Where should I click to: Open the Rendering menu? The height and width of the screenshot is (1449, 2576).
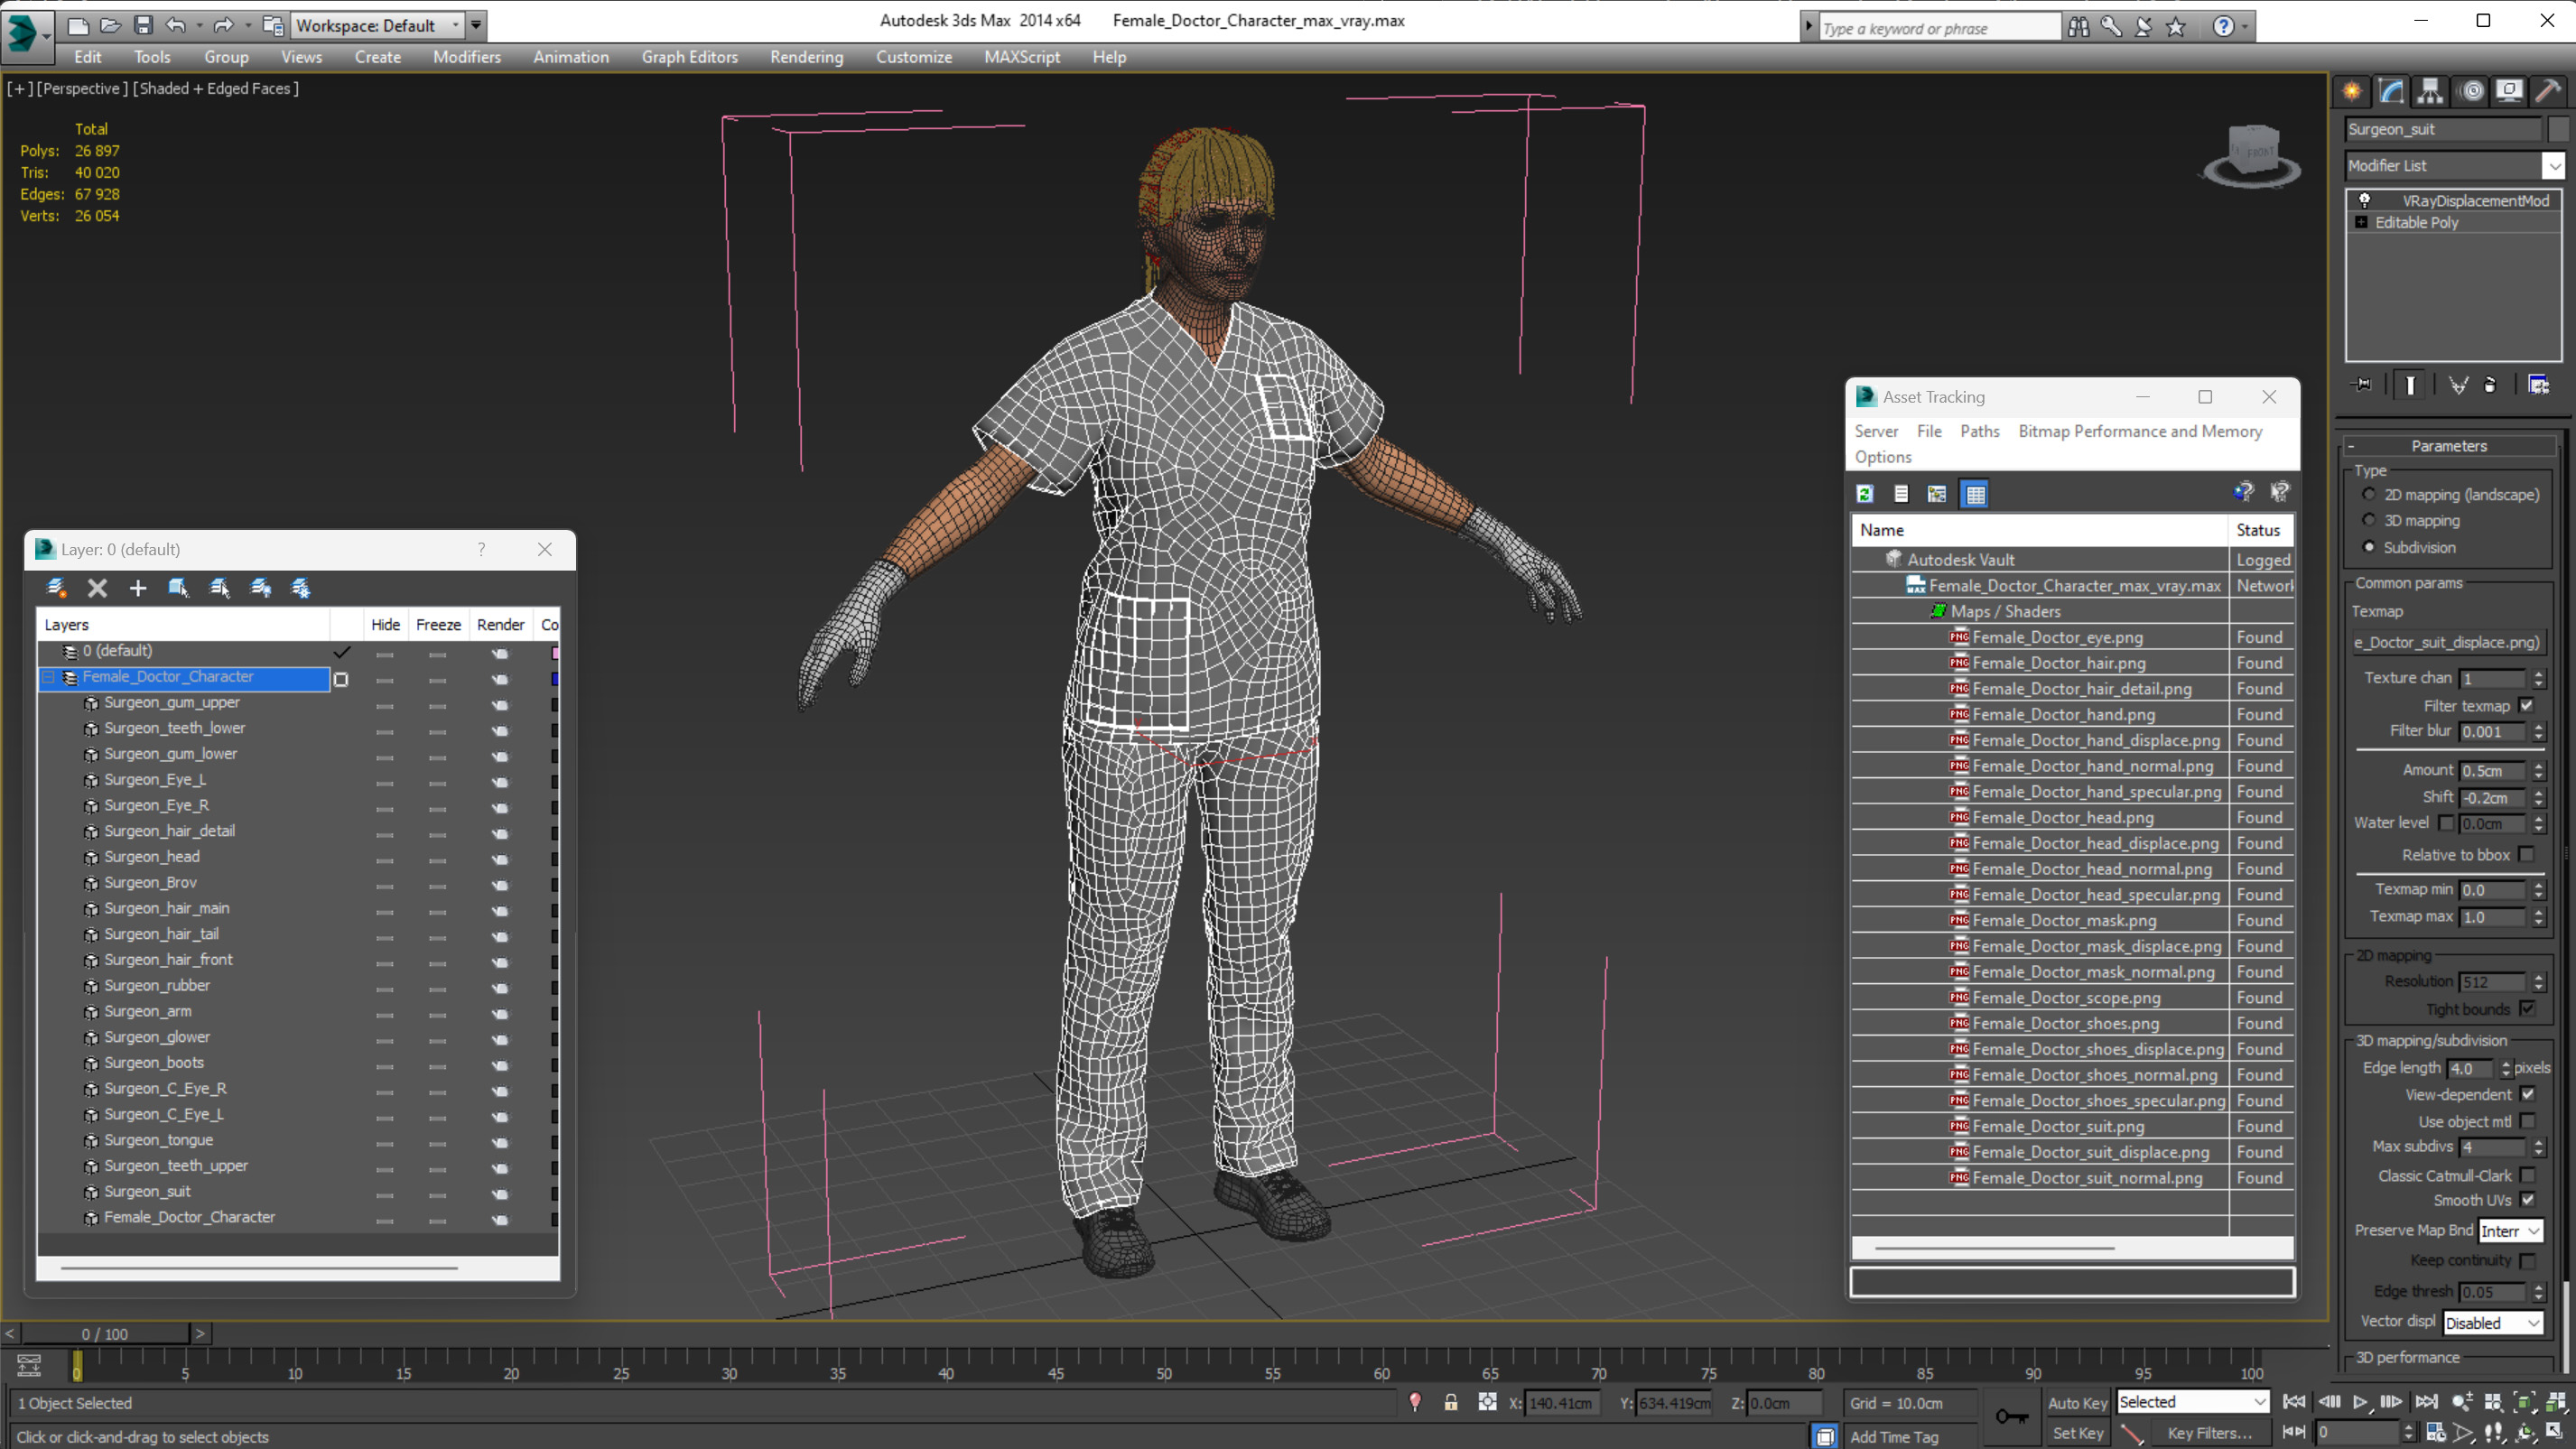(806, 57)
